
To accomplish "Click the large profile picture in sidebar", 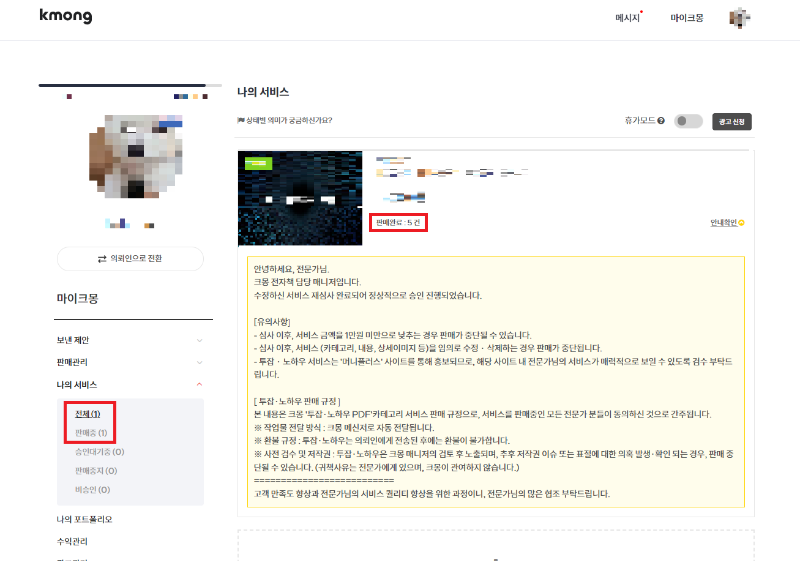I will click(136, 156).
